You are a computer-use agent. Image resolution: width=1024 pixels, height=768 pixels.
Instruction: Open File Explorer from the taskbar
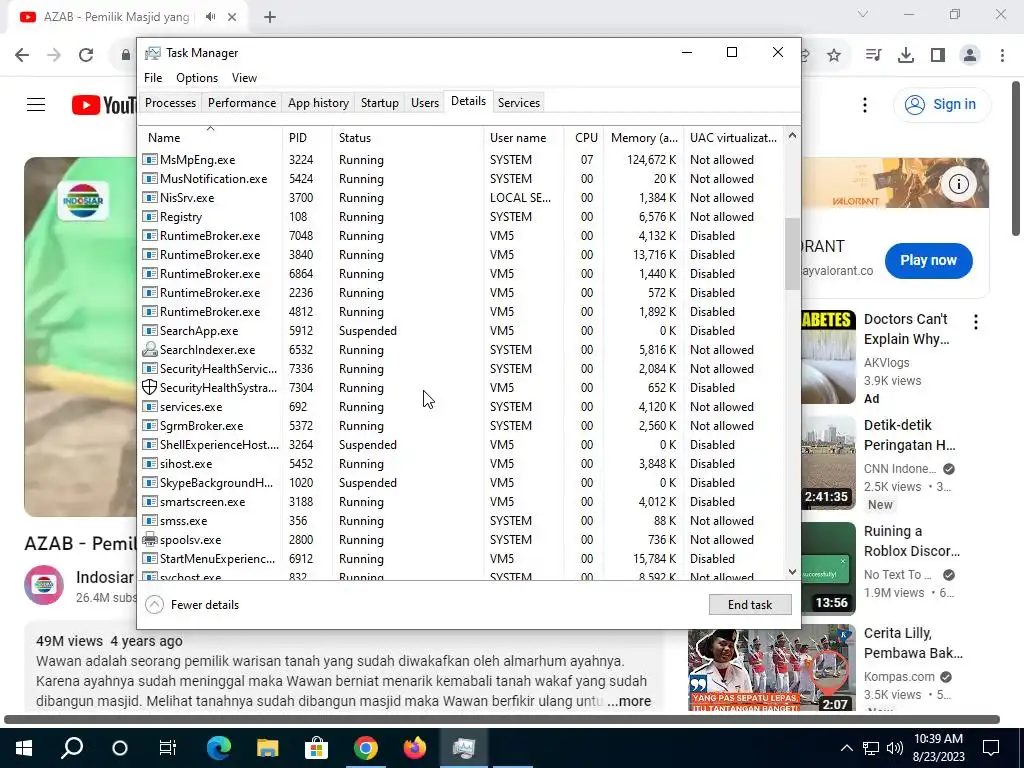coord(267,748)
